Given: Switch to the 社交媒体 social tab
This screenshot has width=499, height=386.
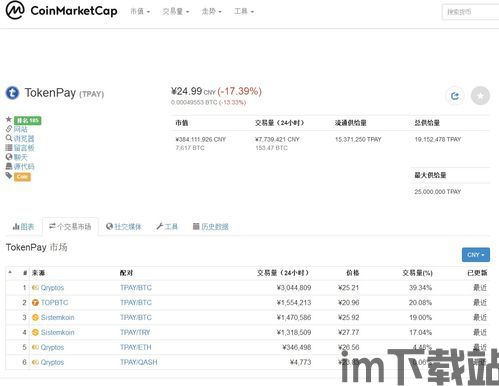Looking at the screenshot, I should 123,227.
